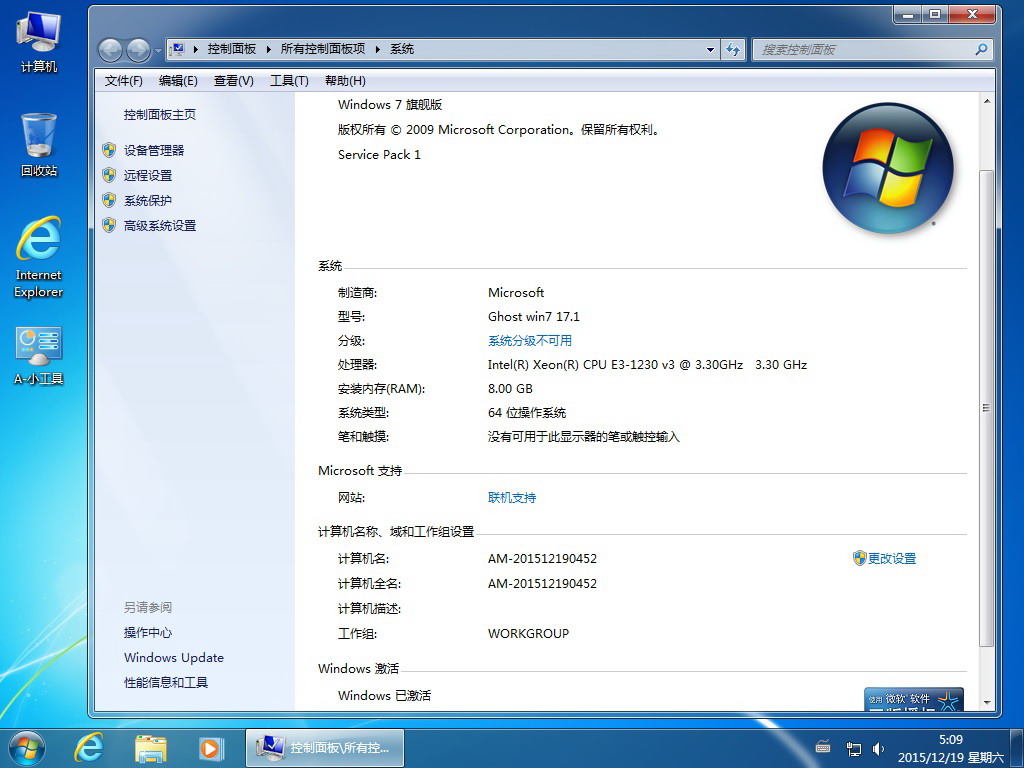Maximize the System control panel window
The height and width of the screenshot is (768, 1024).
(x=935, y=14)
